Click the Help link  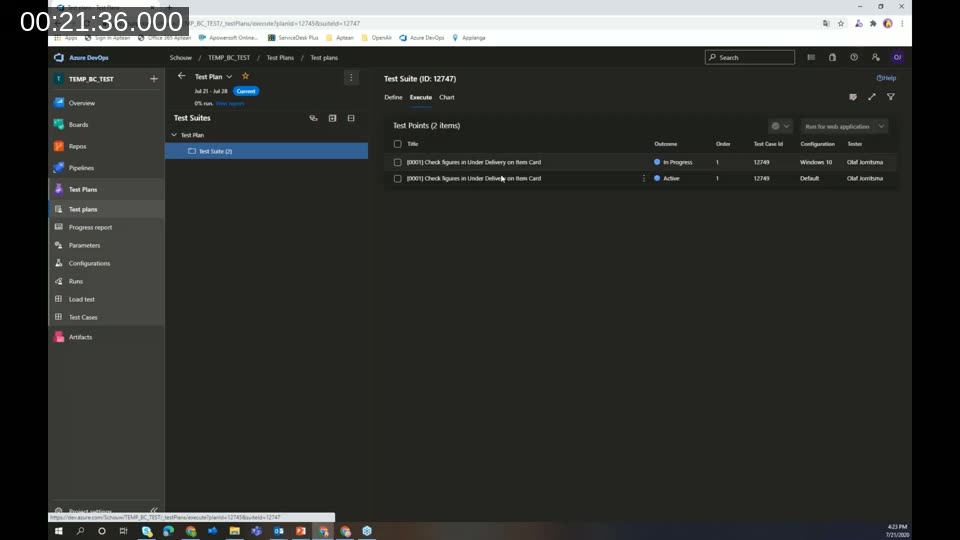tap(886, 78)
